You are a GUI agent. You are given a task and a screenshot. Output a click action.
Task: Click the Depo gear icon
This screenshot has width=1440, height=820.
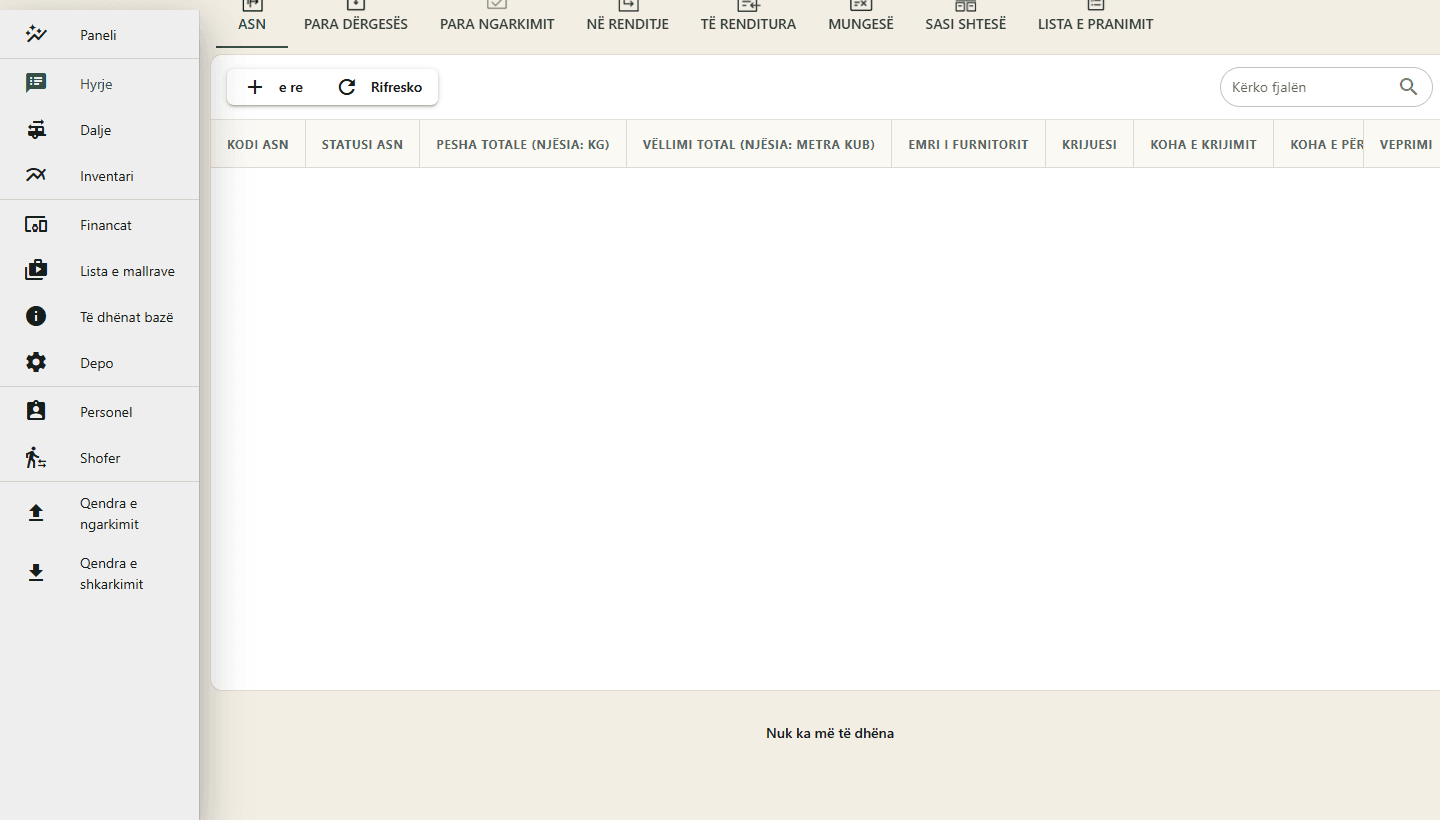click(36, 363)
